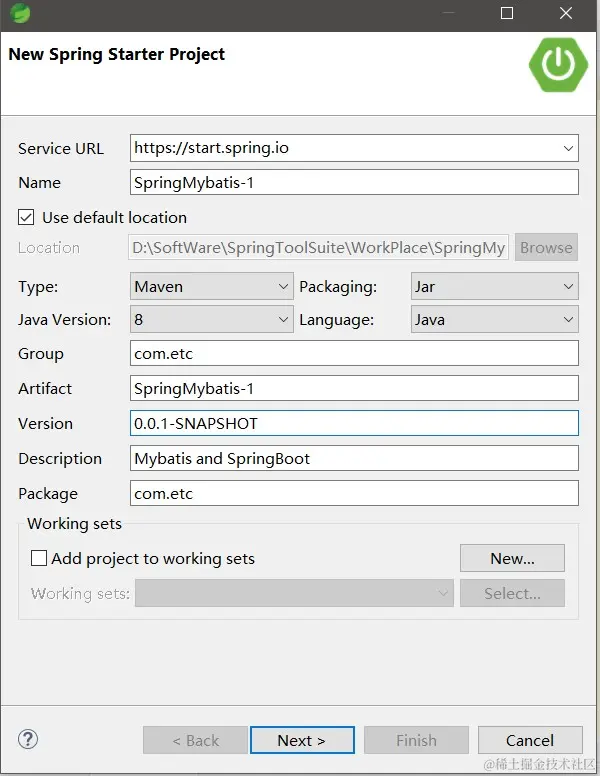Screen dimensions: 600x776
Task: Click the Packaging: label
Action: (338, 287)
